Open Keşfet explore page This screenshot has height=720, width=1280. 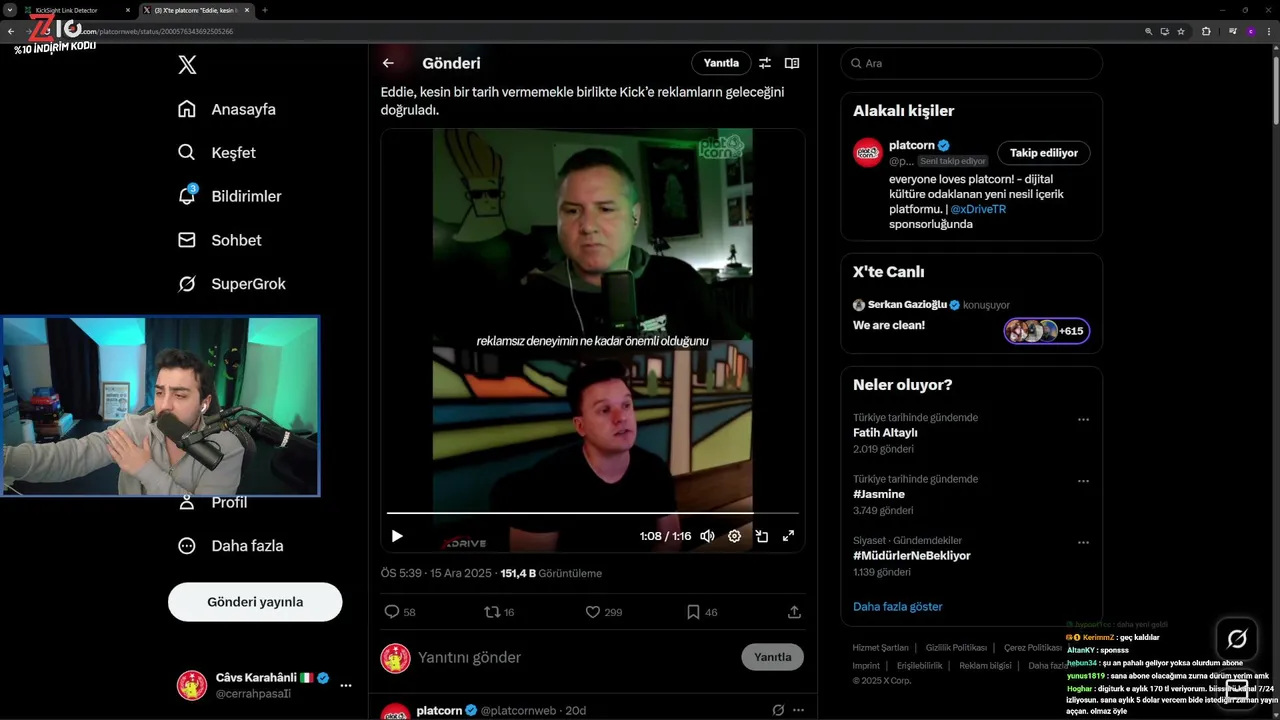[216, 153]
